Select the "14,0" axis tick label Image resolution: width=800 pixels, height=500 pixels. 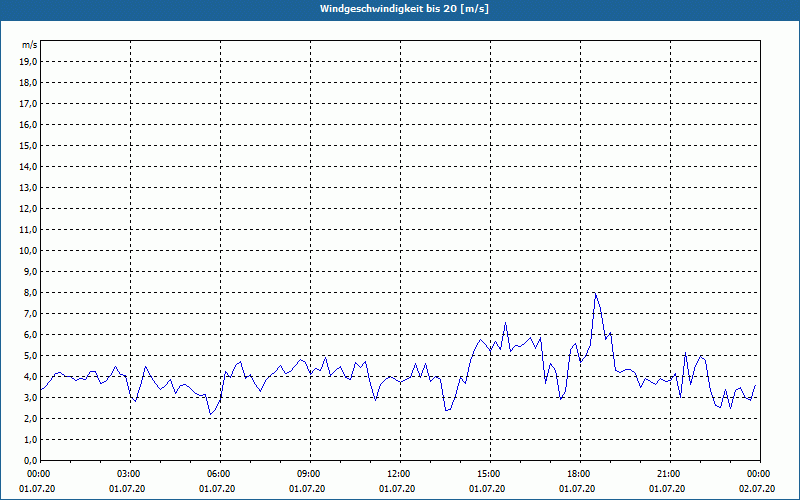(28, 166)
